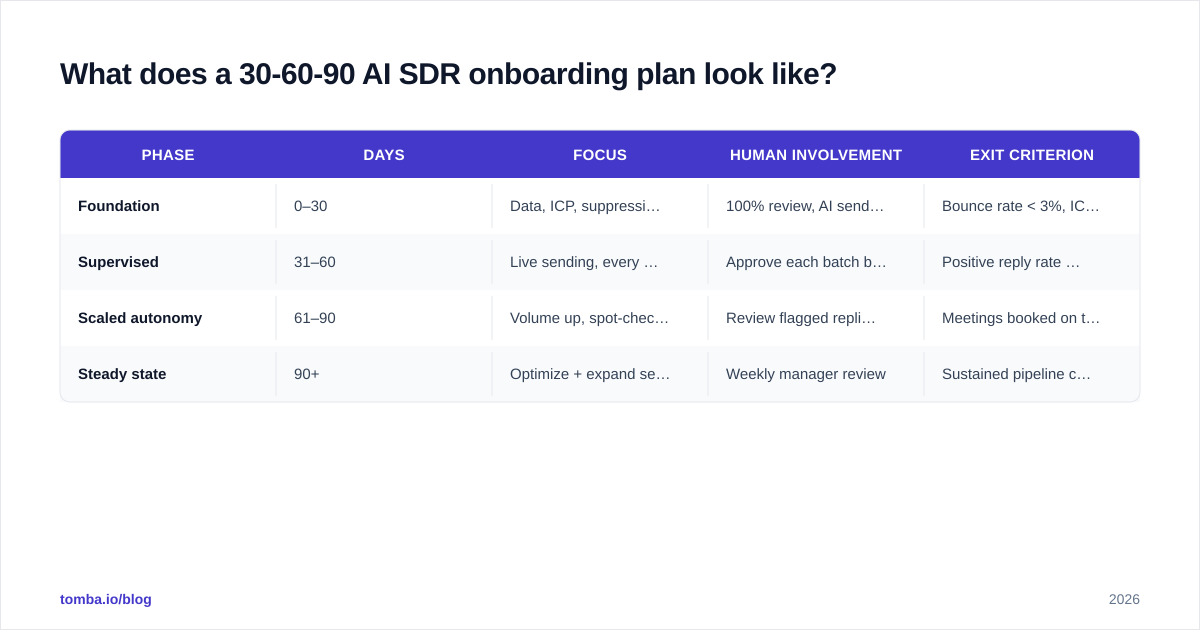The width and height of the screenshot is (1200, 630).
Task: Click the 2026 year label
Action: pos(1124,599)
